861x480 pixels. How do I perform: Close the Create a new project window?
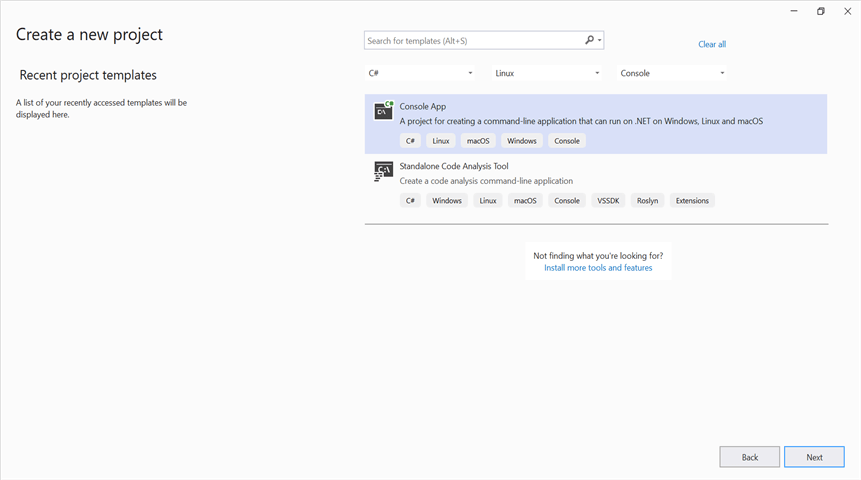(x=847, y=11)
